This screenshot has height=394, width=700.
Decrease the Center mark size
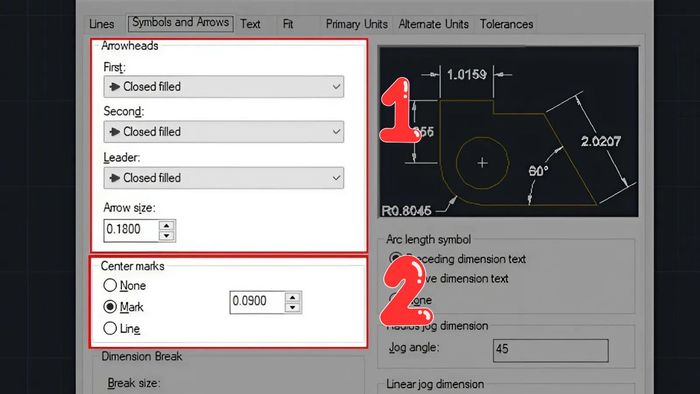293,307
